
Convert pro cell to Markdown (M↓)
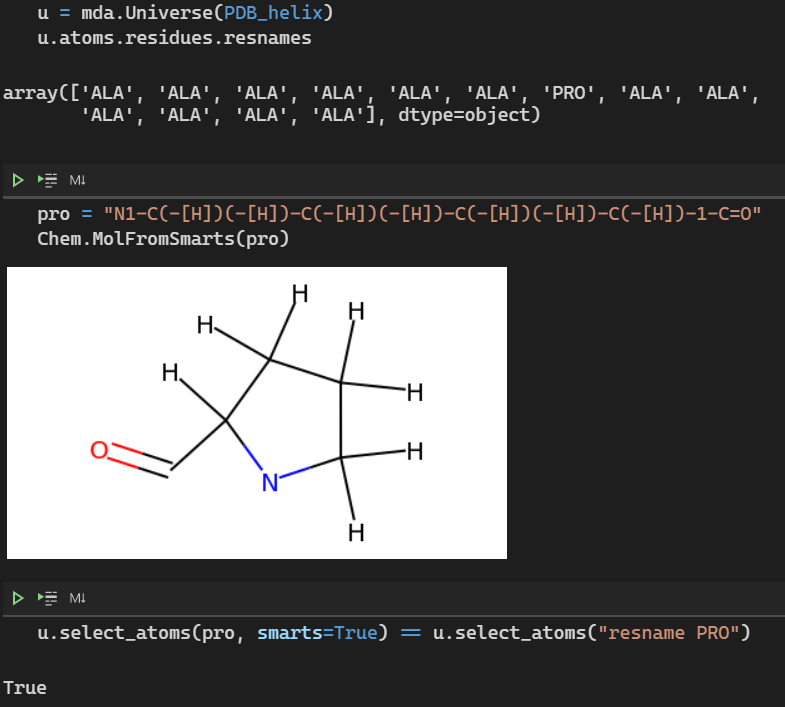pos(78,180)
